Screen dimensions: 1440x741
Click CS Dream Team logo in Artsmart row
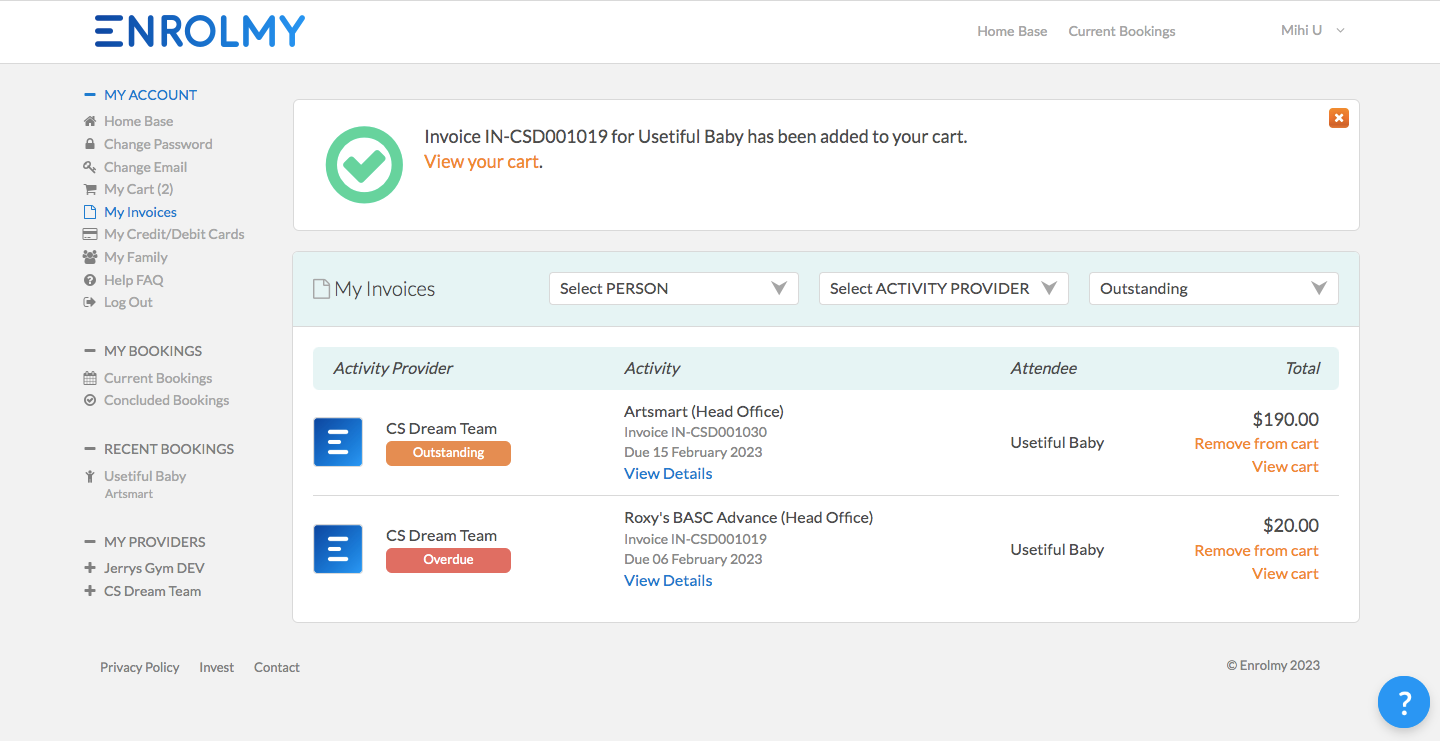tap(338, 442)
